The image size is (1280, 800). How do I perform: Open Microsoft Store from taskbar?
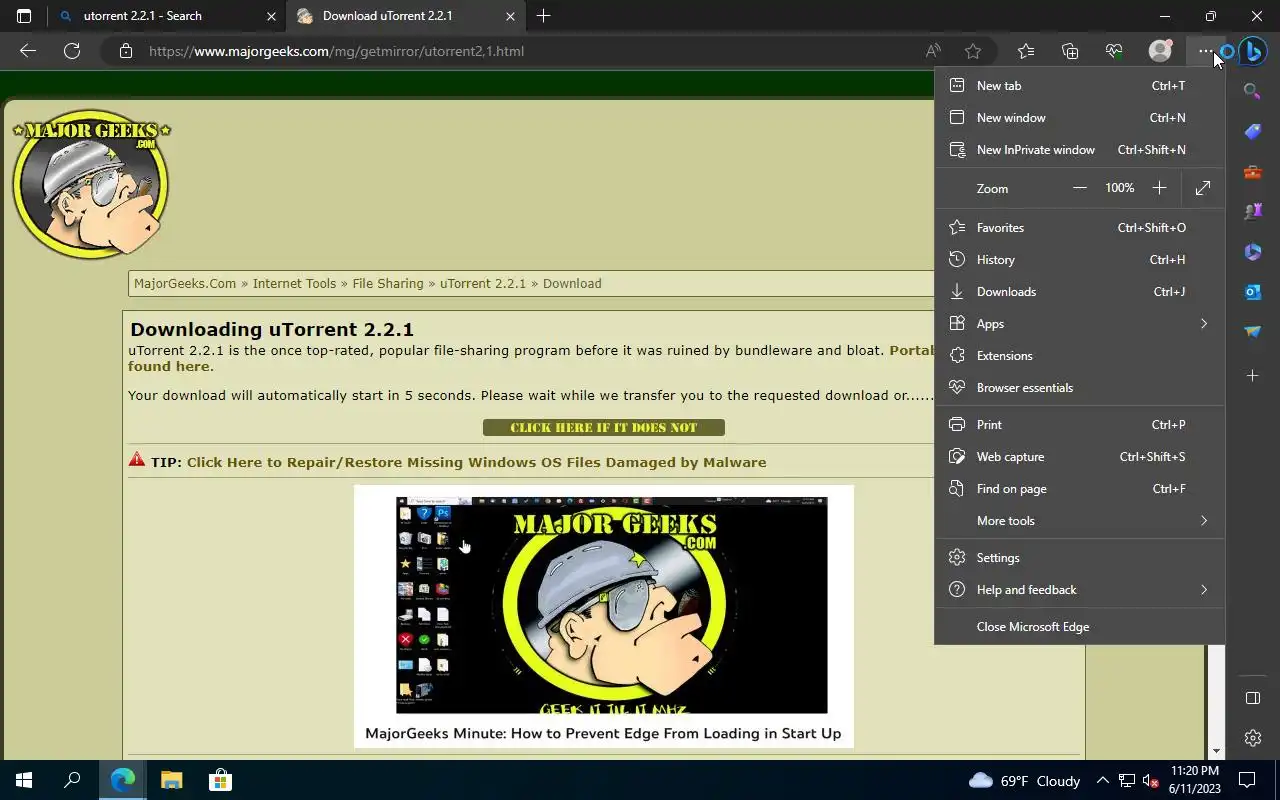point(220,780)
